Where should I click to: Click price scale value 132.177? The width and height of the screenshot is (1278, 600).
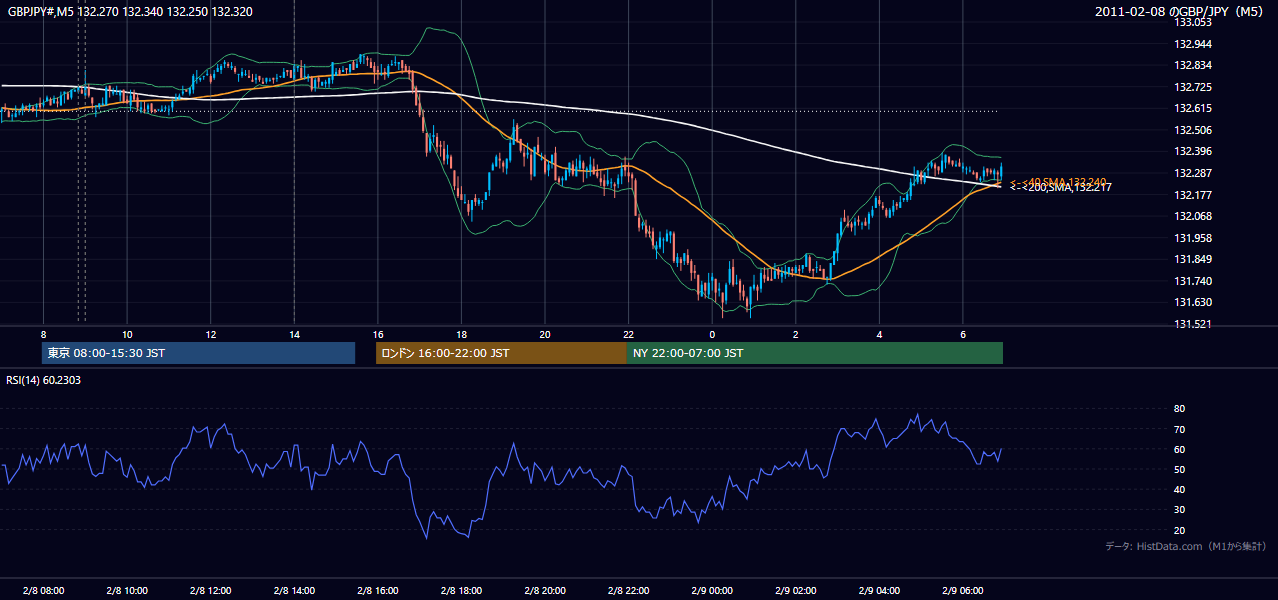tap(1193, 195)
